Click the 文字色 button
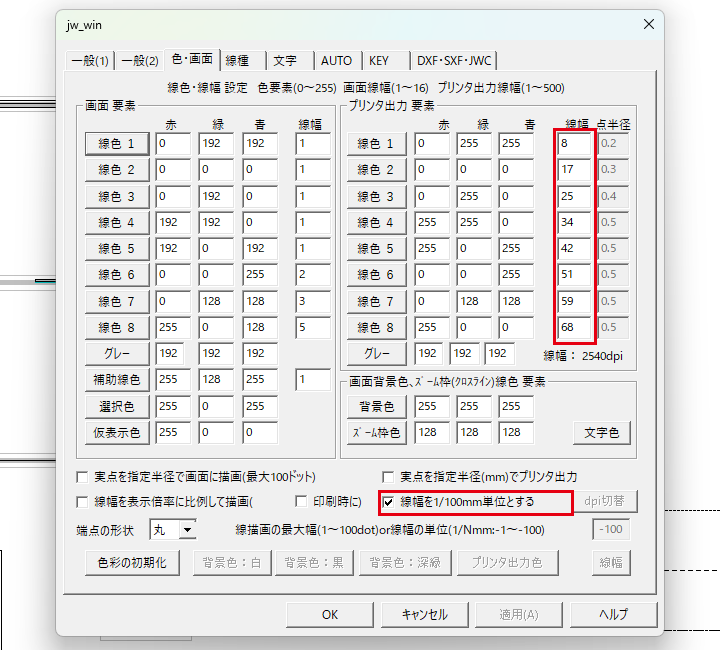The height and width of the screenshot is (650, 720). pyautogui.click(x=602, y=432)
